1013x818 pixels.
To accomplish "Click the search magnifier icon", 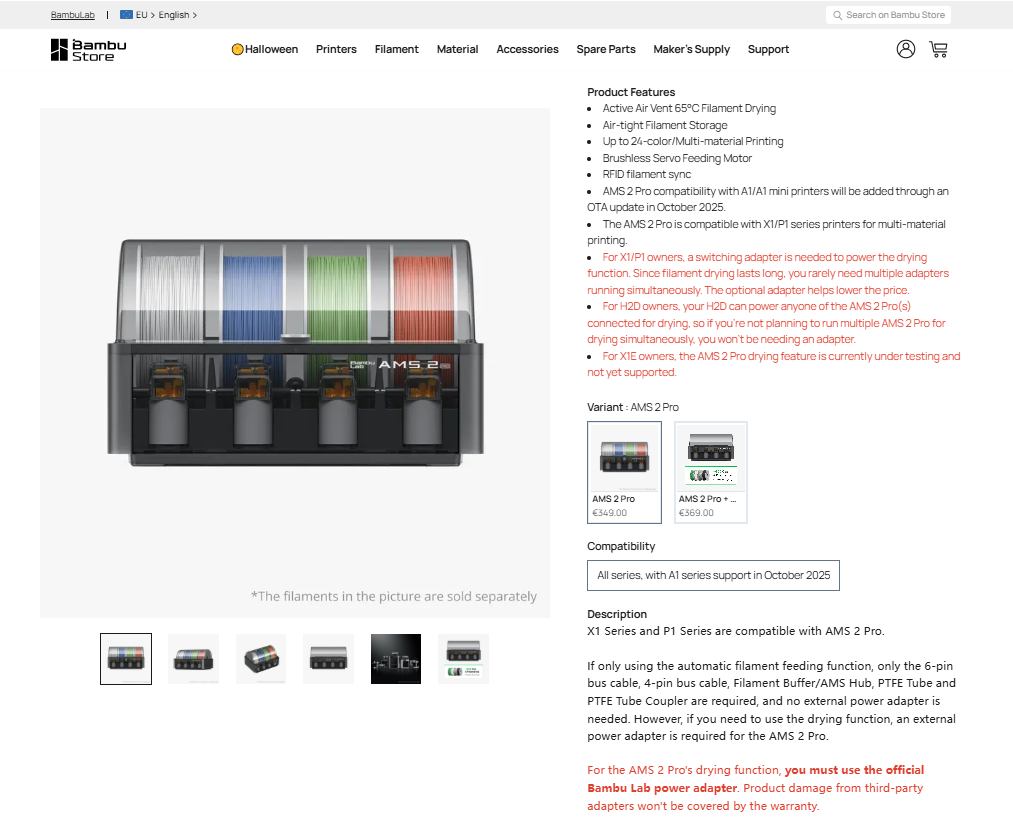I will (x=837, y=15).
